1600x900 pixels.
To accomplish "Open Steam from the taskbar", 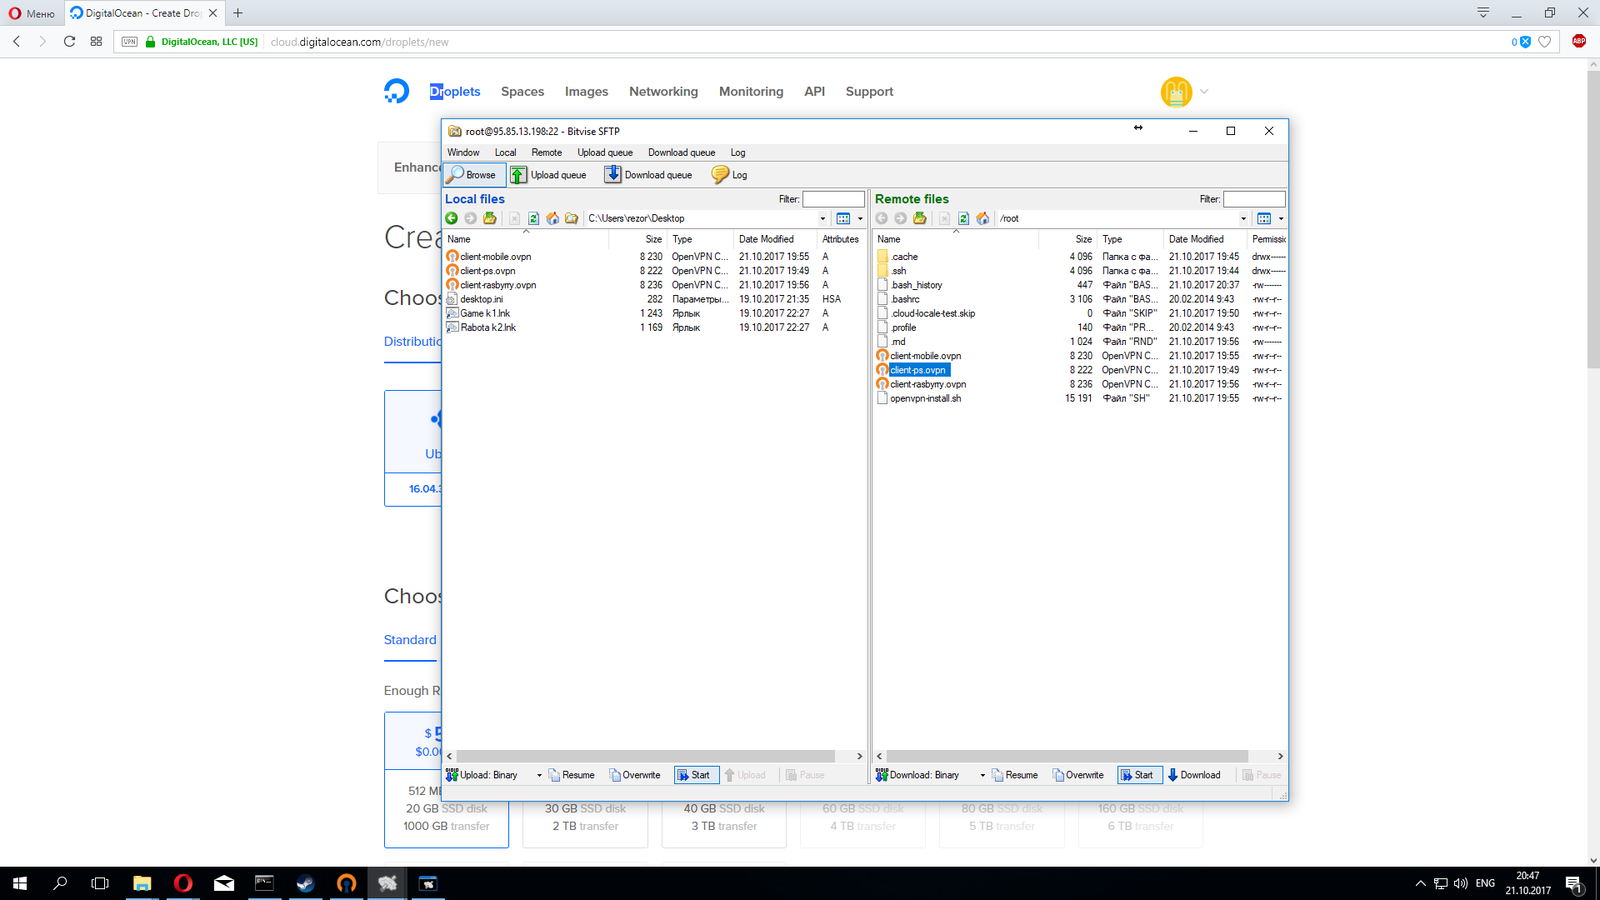I will [x=305, y=883].
